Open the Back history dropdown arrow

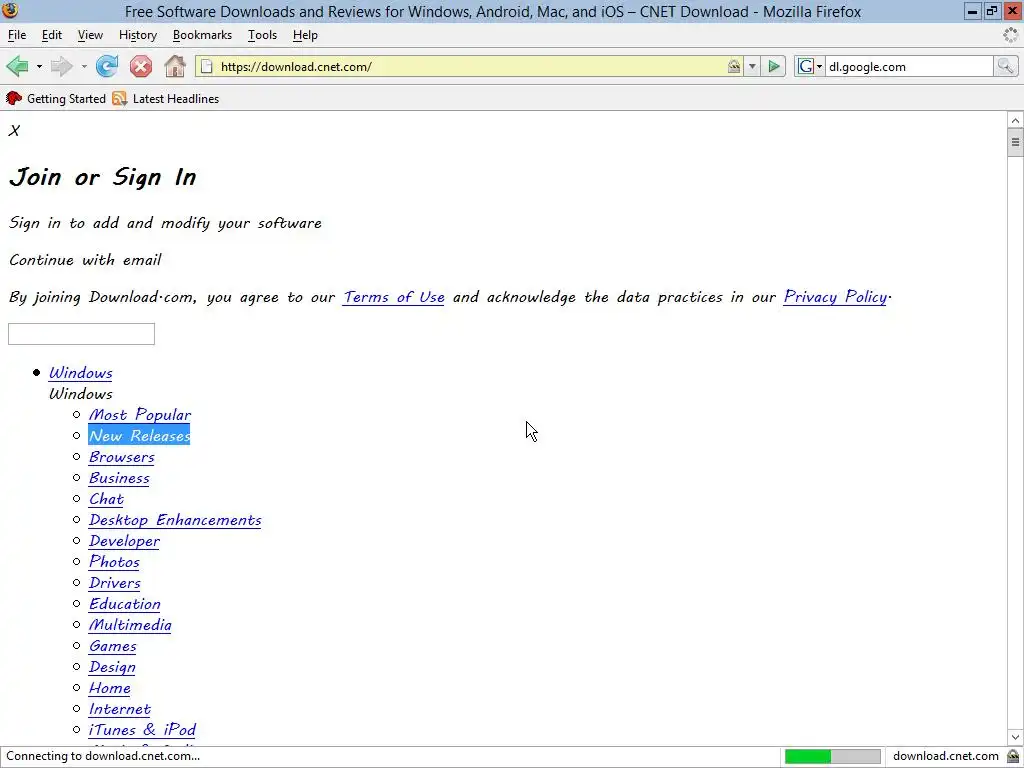(39, 67)
